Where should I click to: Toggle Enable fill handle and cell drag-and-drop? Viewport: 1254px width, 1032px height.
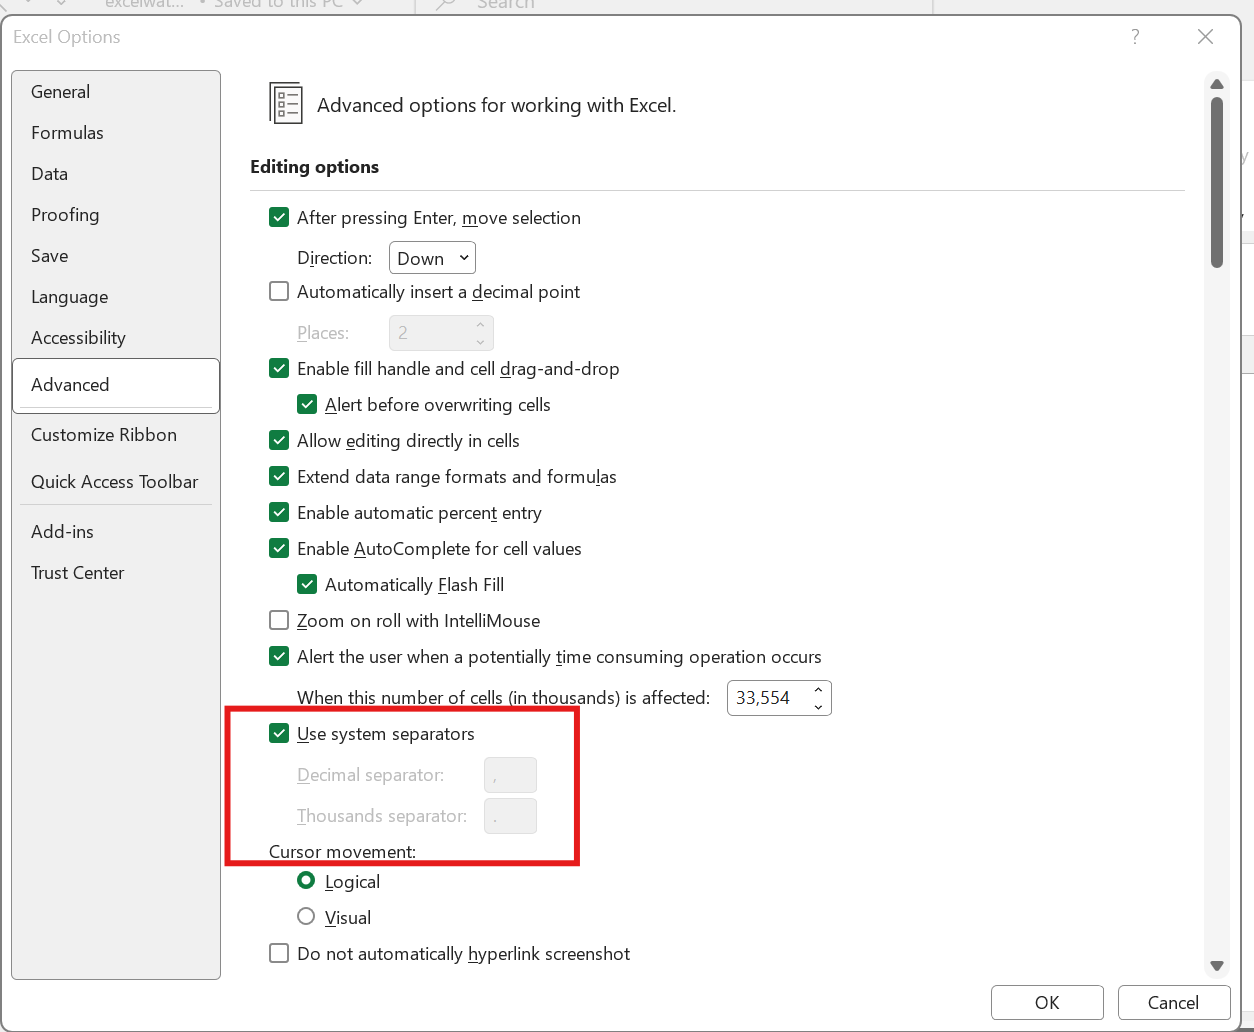pos(279,368)
